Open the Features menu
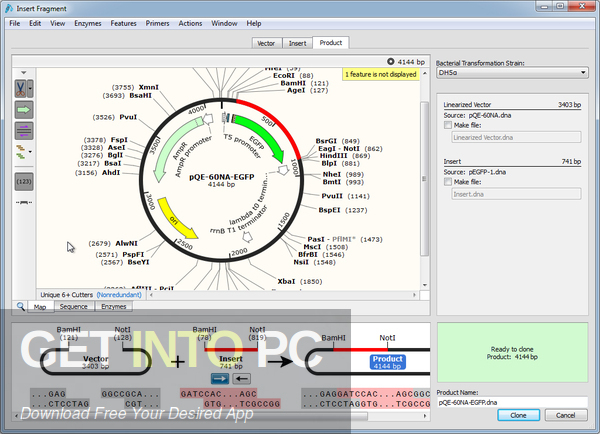Viewport: 600px width, 434px height. click(x=123, y=23)
